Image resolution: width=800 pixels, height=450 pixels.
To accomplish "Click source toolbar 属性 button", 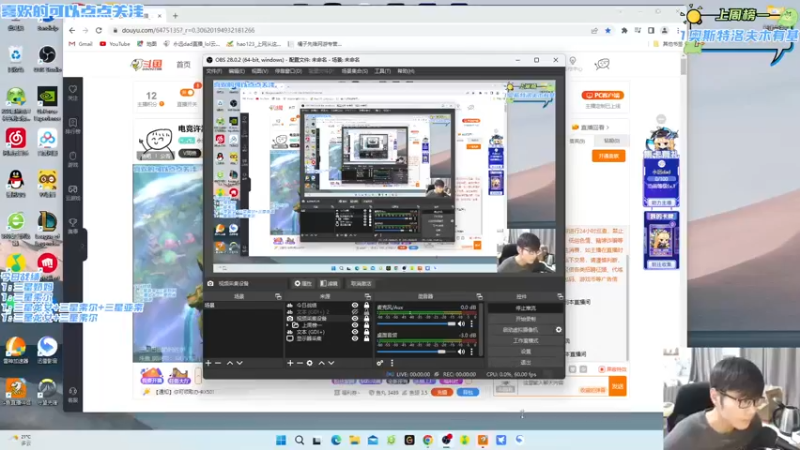I will coord(303,284).
